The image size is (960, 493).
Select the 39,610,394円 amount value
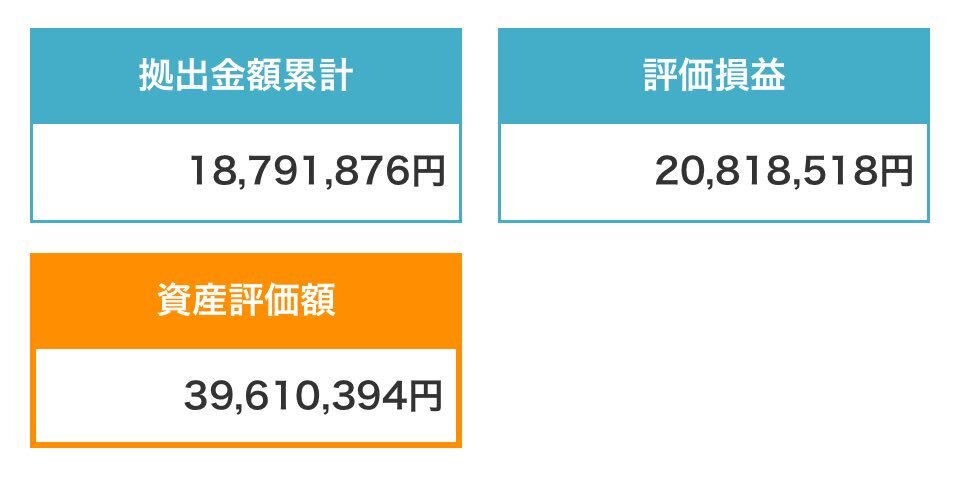313,396
